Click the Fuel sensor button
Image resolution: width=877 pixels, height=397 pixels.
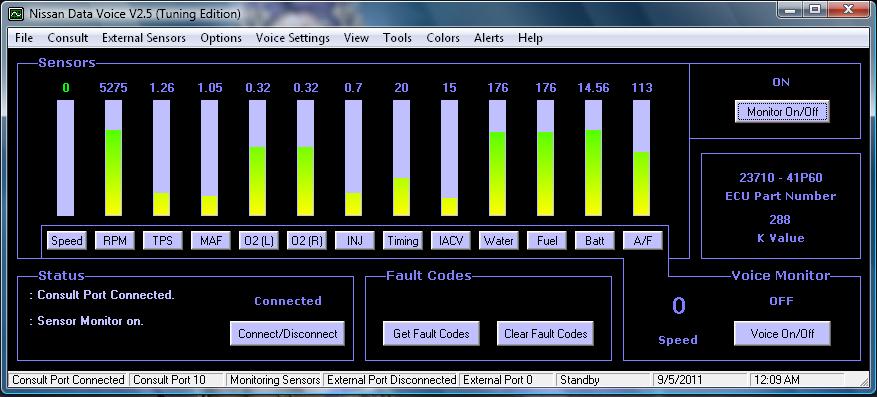(547, 241)
